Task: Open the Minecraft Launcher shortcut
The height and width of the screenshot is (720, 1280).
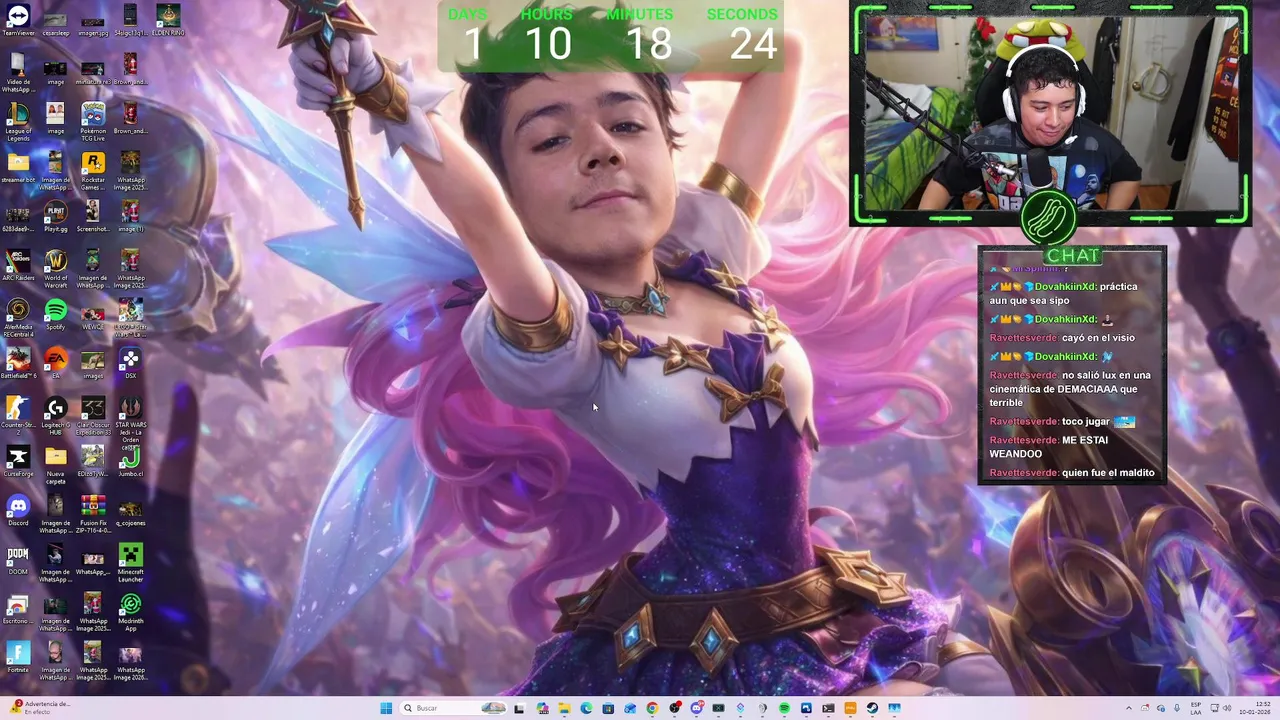Action: pos(130,564)
